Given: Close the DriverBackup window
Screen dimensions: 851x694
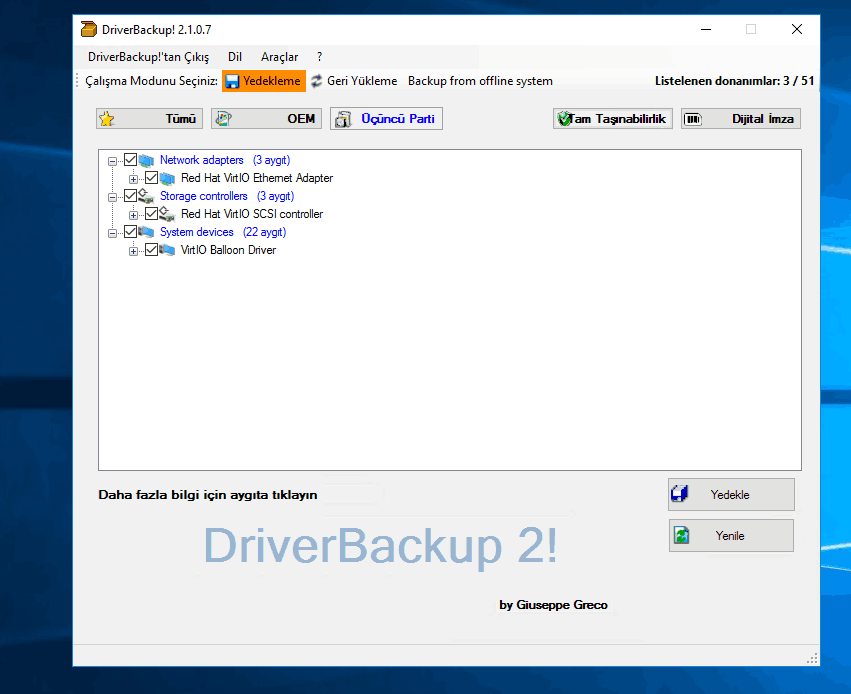Looking at the screenshot, I should click(x=797, y=29).
